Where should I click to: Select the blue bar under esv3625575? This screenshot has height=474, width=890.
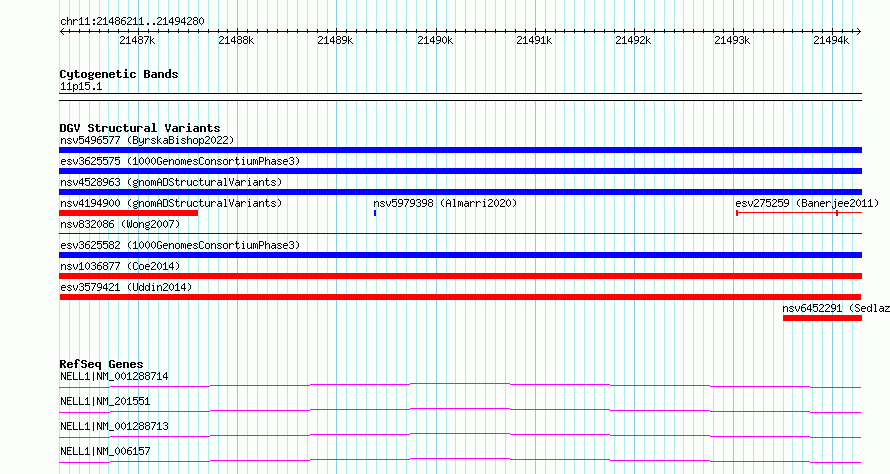click(460, 171)
